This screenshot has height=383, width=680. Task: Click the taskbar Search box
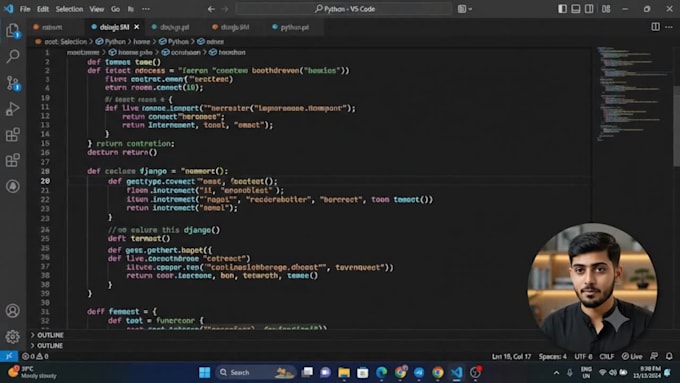coord(255,372)
